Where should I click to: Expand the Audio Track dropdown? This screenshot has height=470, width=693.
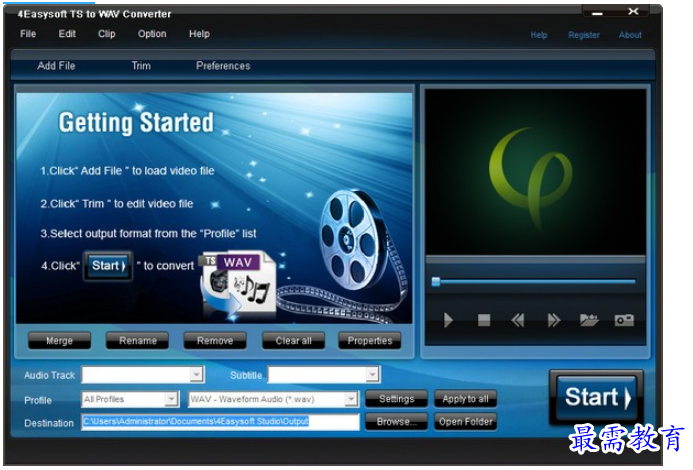tap(197, 374)
